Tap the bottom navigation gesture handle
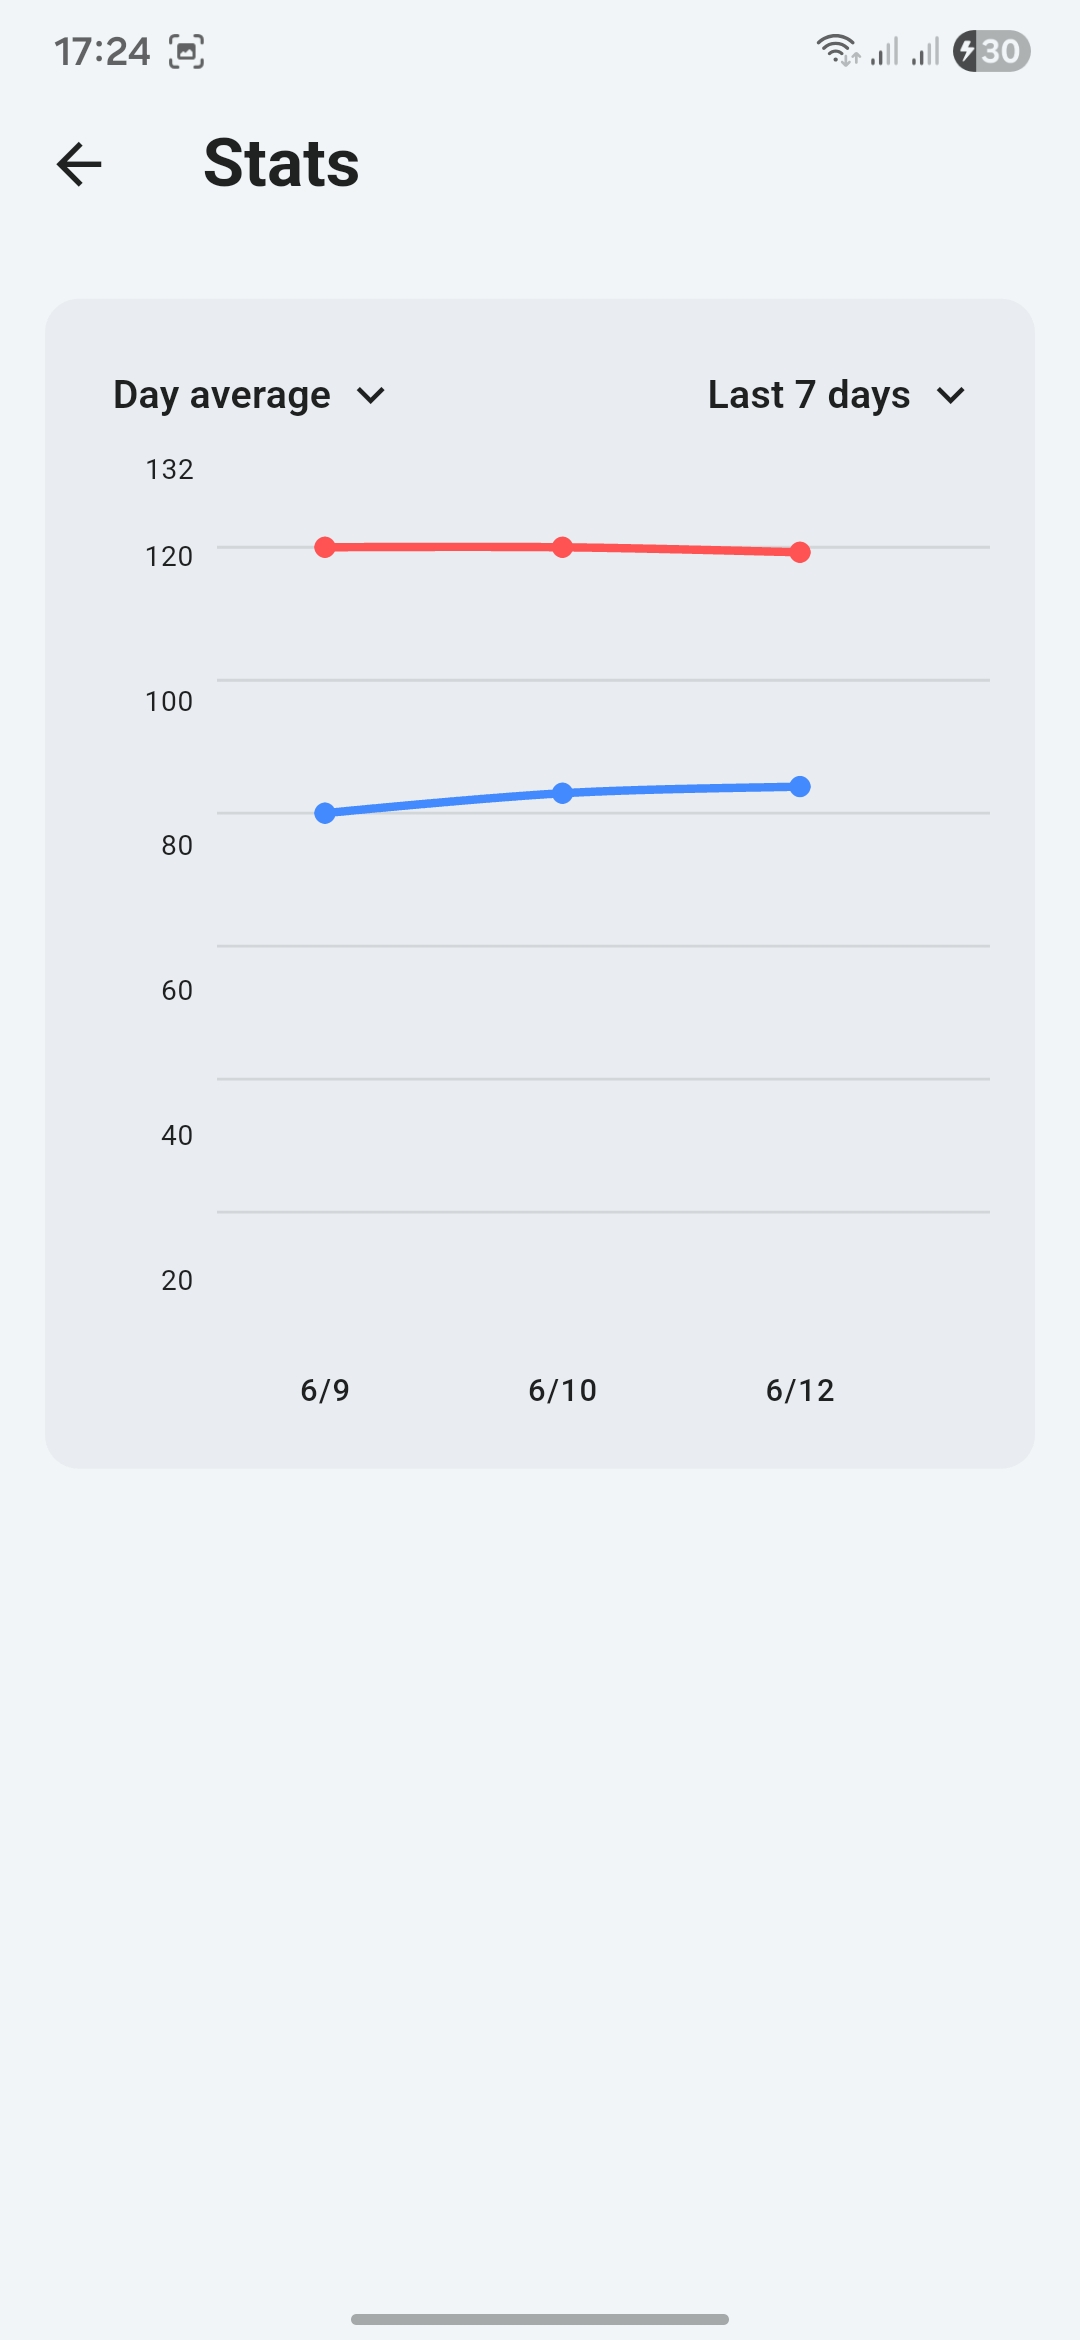1080x2340 pixels. point(540,2319)
